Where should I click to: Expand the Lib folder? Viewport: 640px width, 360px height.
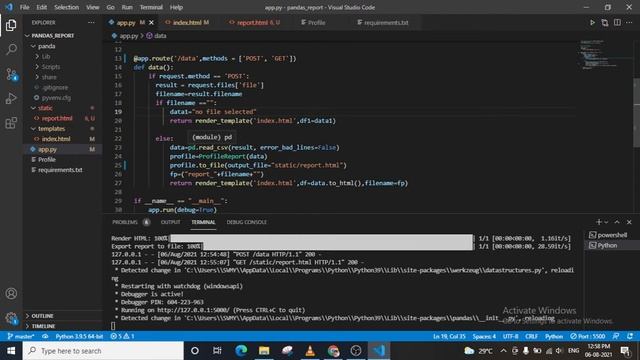point(46,56)
